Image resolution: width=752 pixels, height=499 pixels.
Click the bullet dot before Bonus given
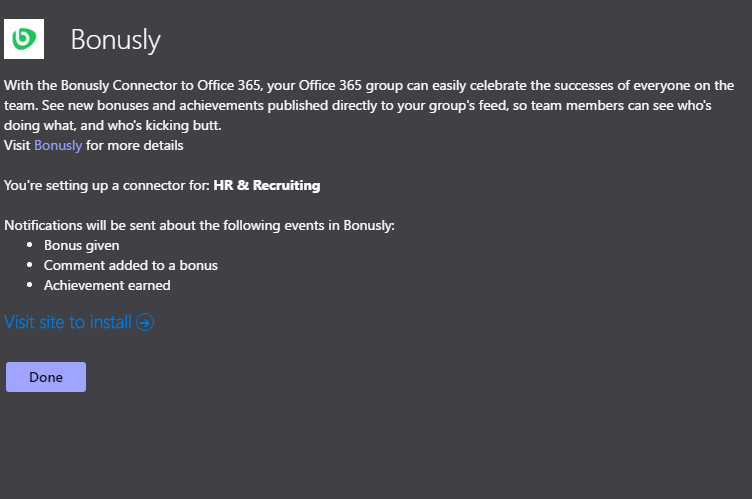coord(30,245)
